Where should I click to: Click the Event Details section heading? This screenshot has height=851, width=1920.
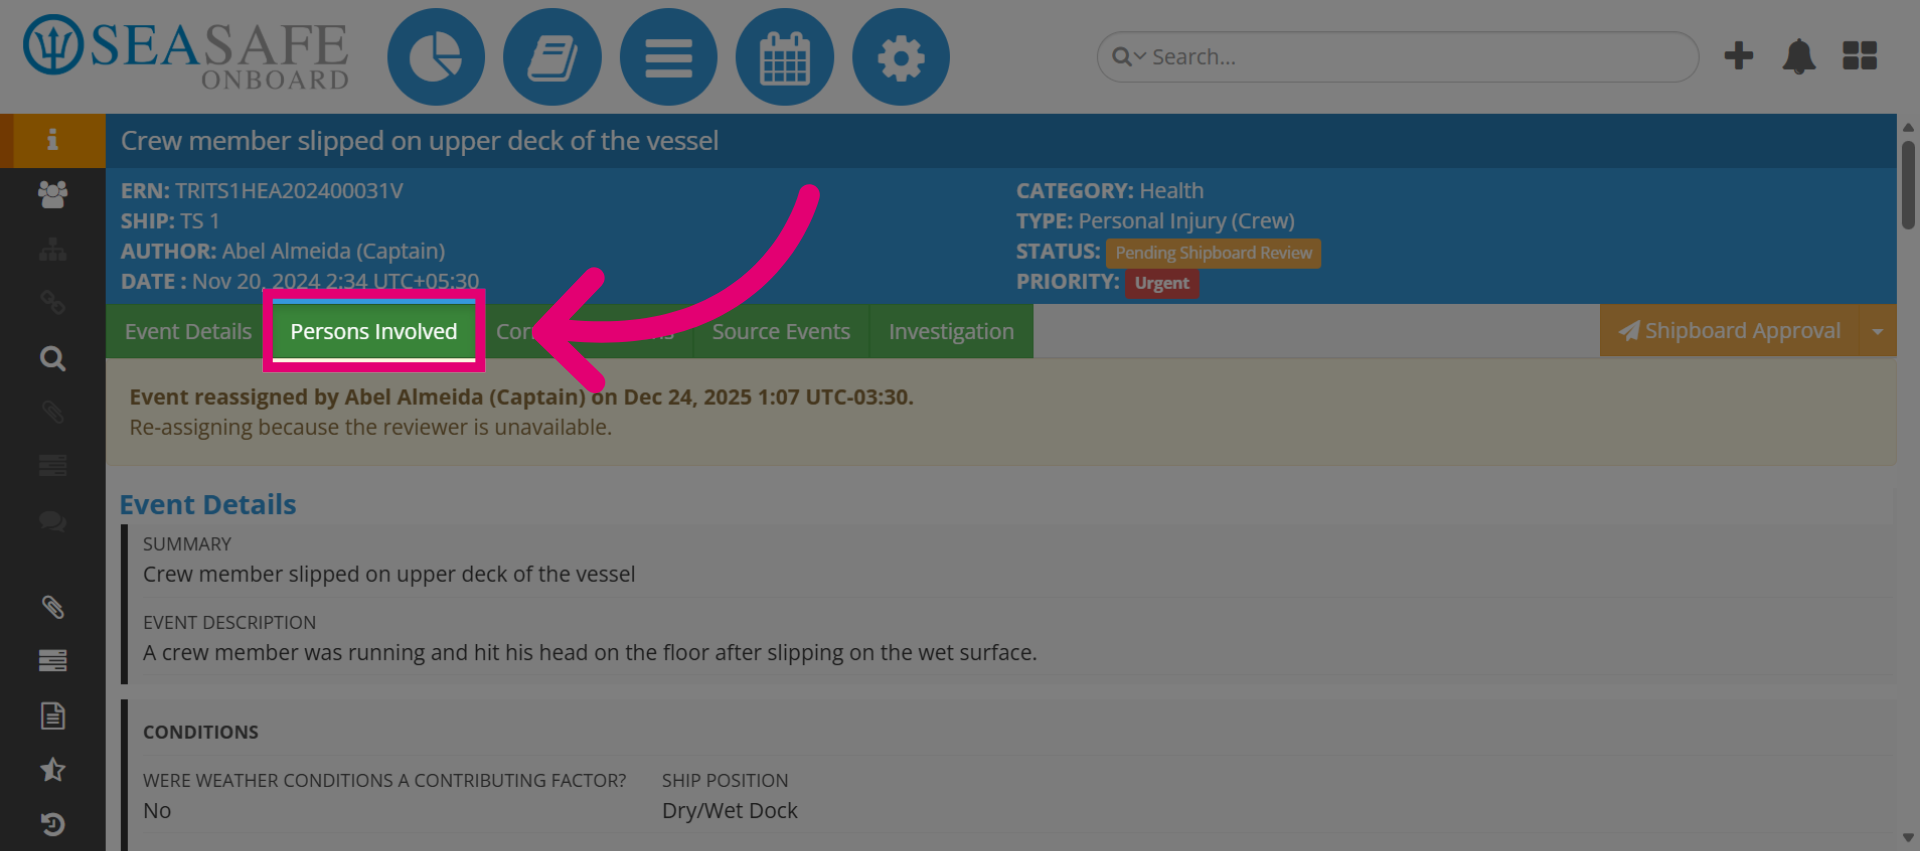[x=208, y=505]
